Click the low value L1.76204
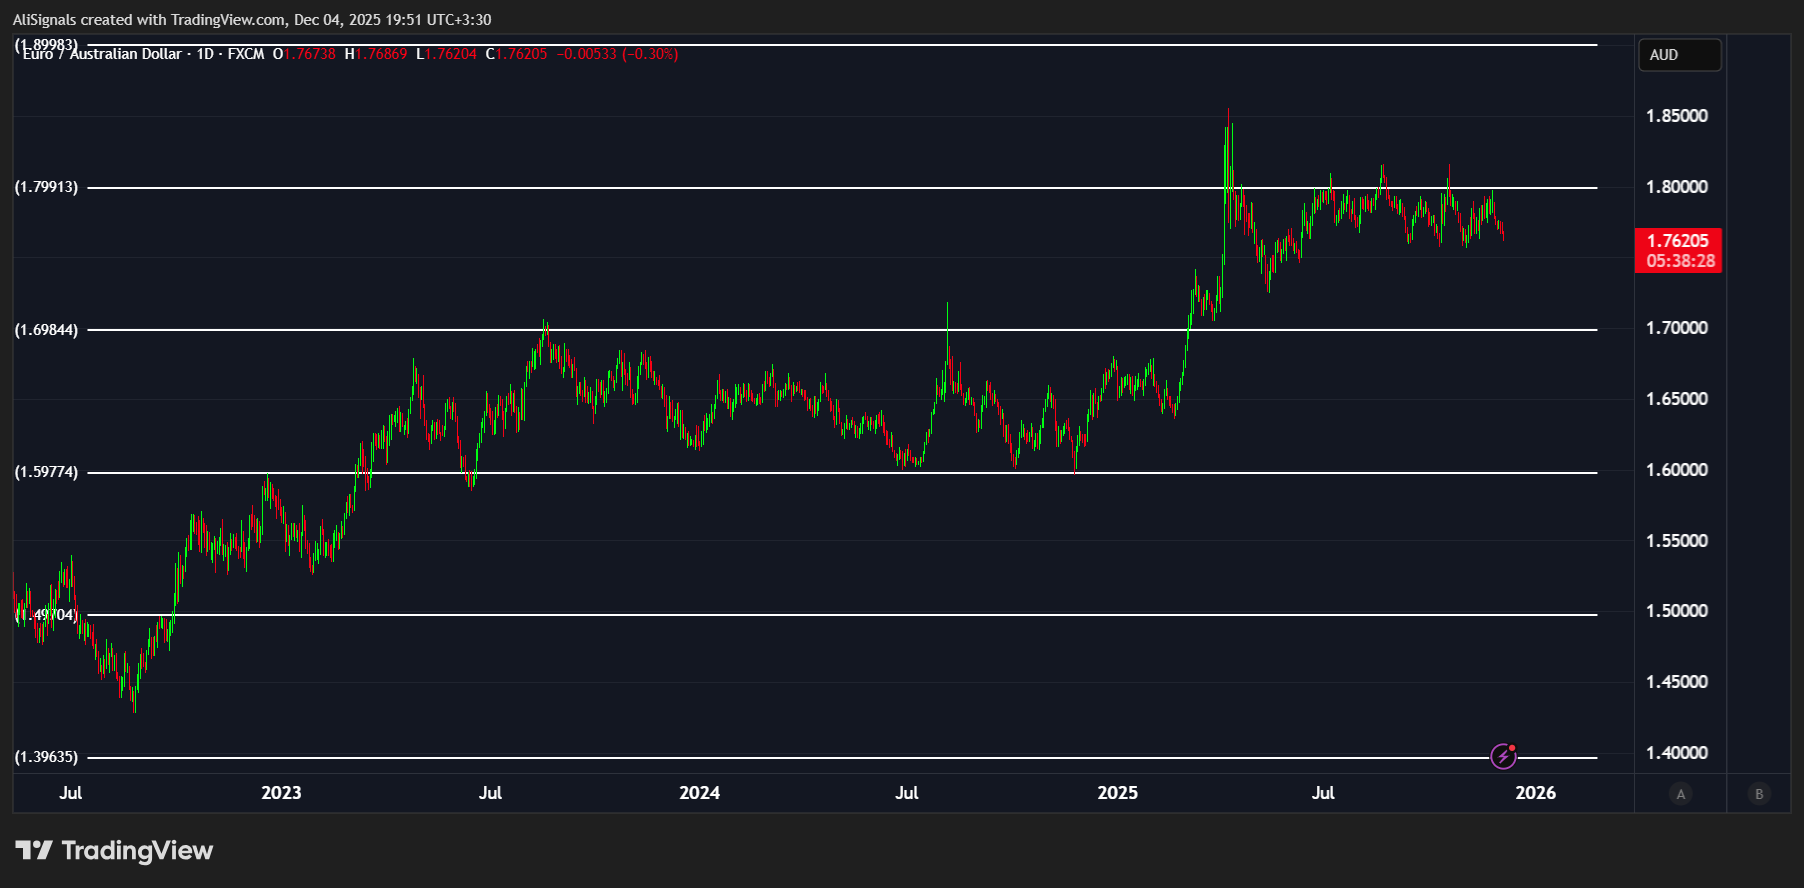 coord(446,54)
